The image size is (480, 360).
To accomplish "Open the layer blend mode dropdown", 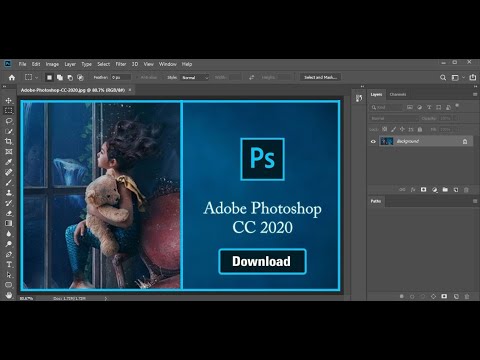I will [394, 118].
